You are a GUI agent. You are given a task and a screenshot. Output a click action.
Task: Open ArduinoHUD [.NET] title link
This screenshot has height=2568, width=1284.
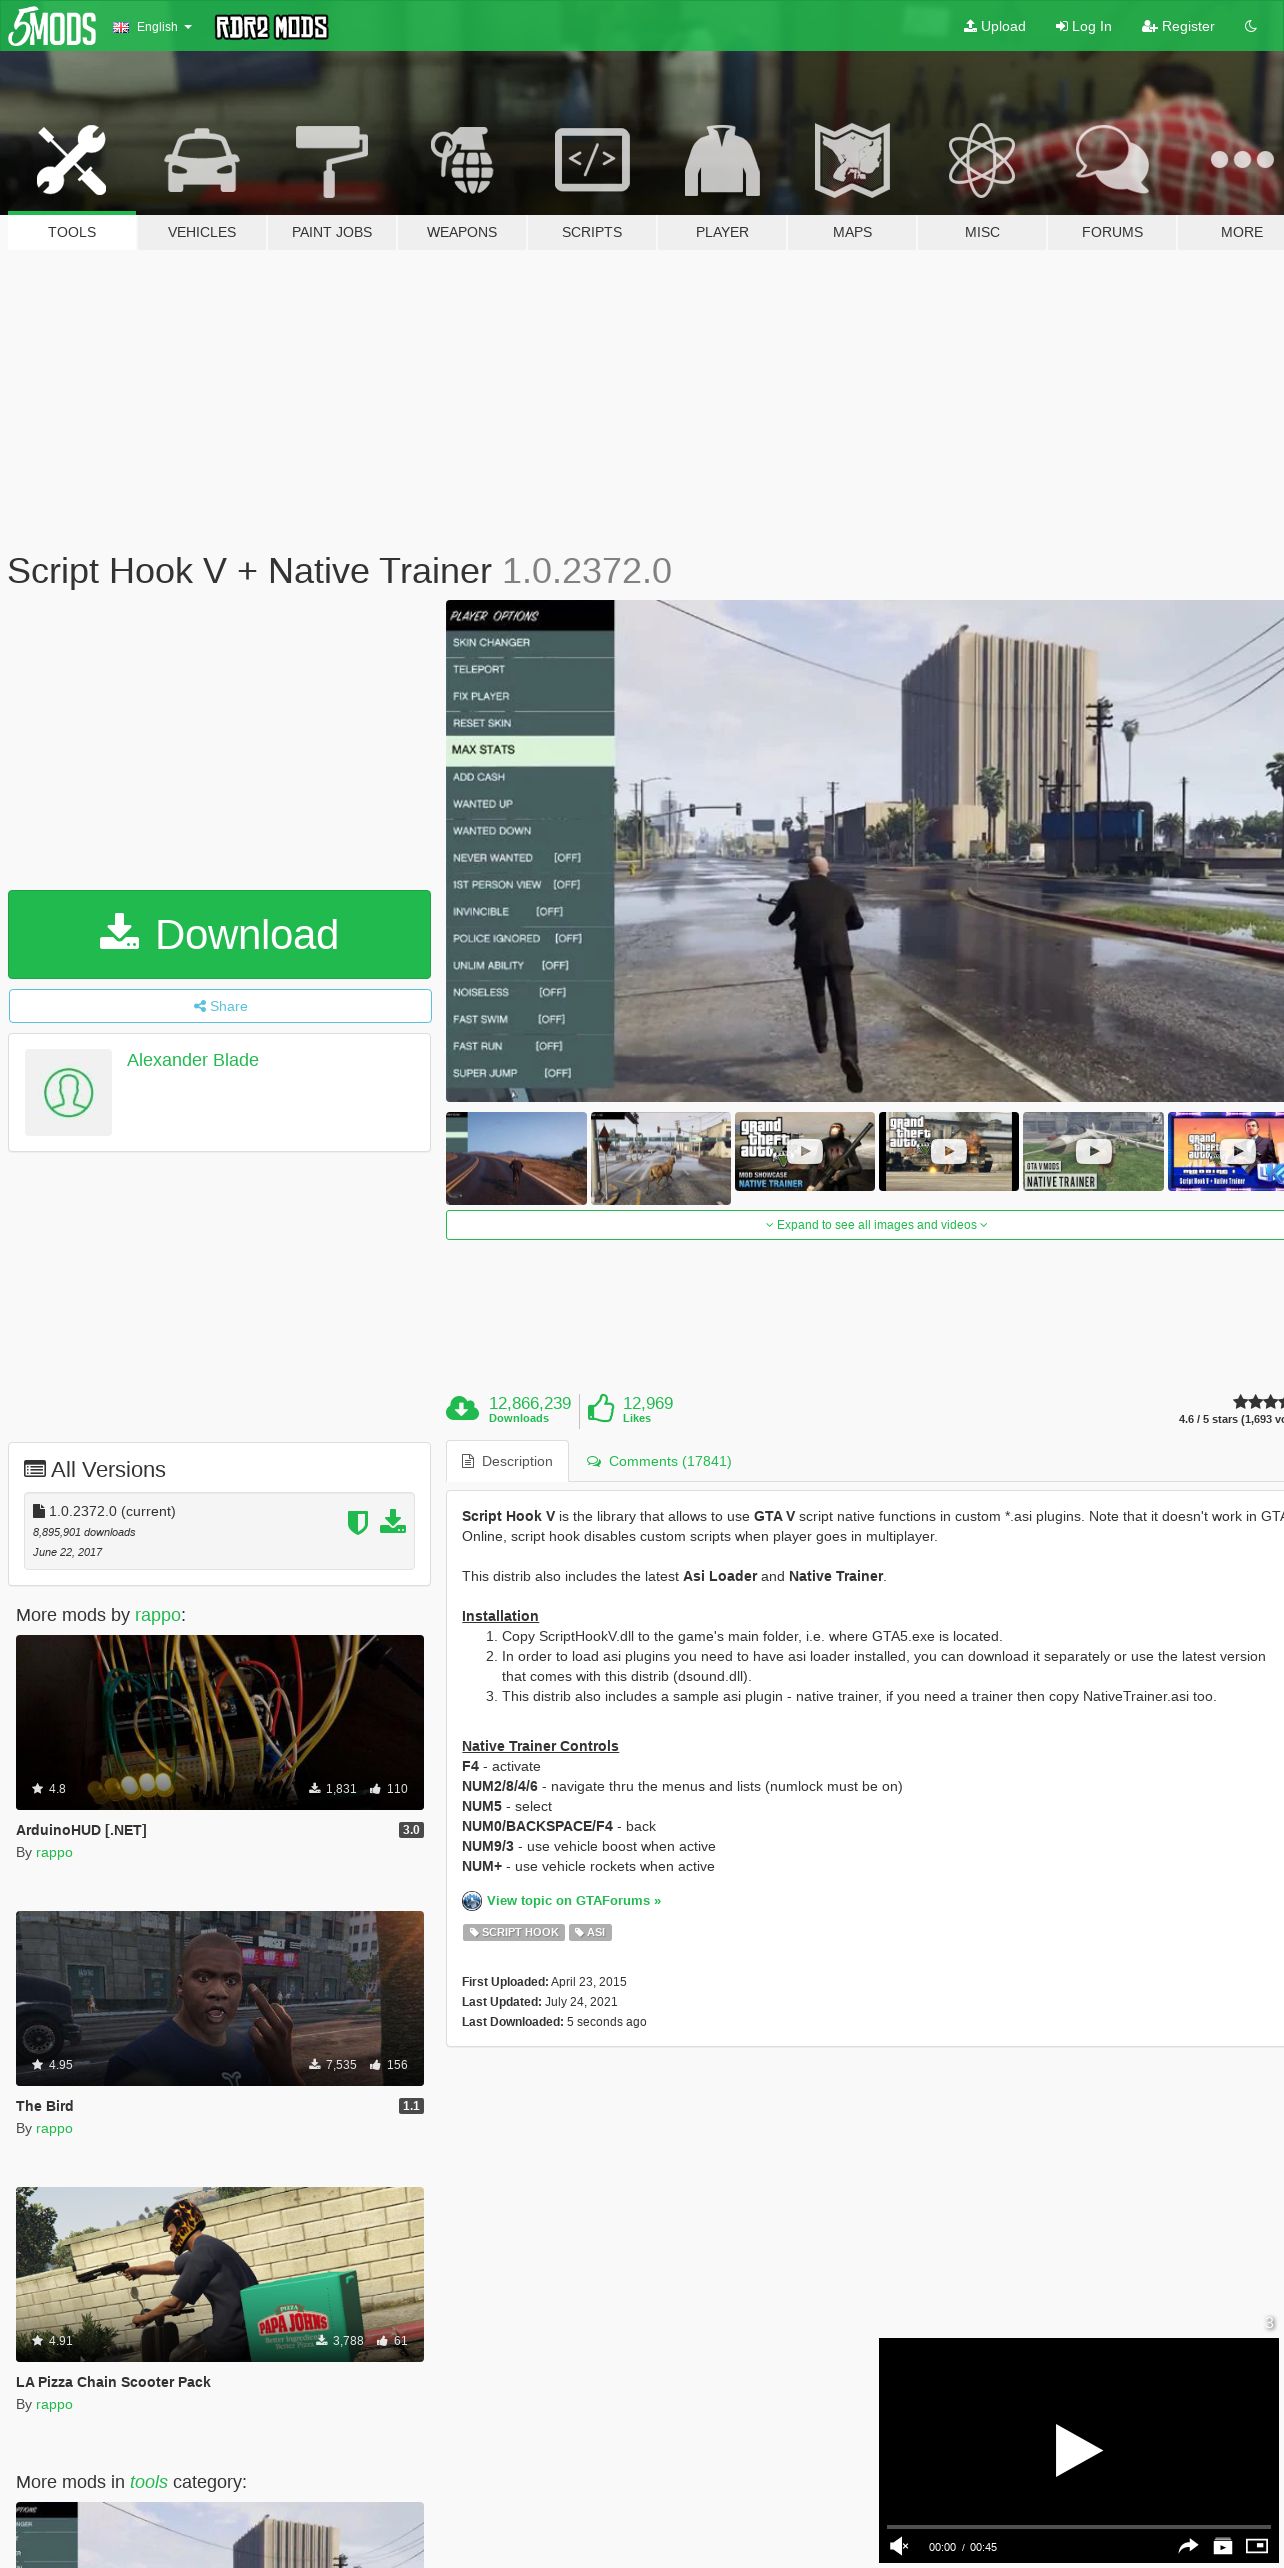click(81, 1830)
